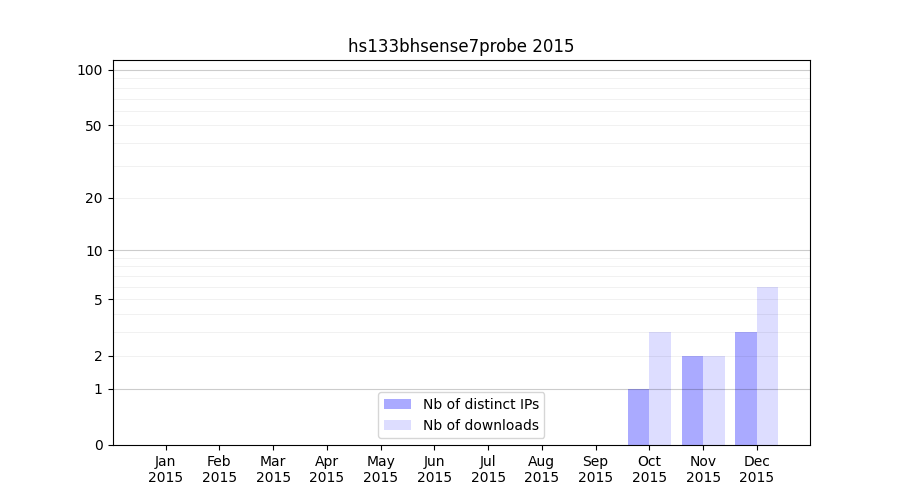Click the December distinct IPs bar
Screen dimensions: 900x500
click(746, 388)
